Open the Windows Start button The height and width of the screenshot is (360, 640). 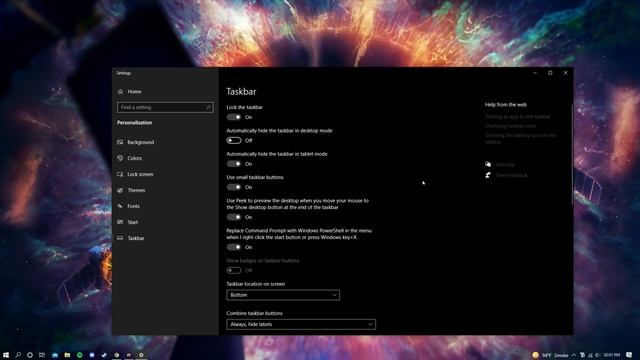point(6,355)
